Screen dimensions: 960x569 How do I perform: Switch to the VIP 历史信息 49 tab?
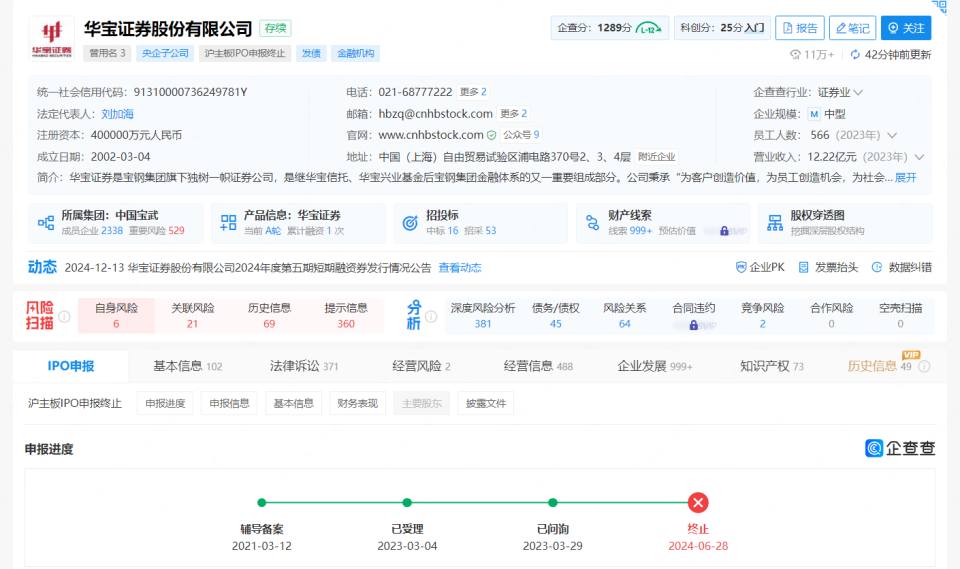(879, 366)
